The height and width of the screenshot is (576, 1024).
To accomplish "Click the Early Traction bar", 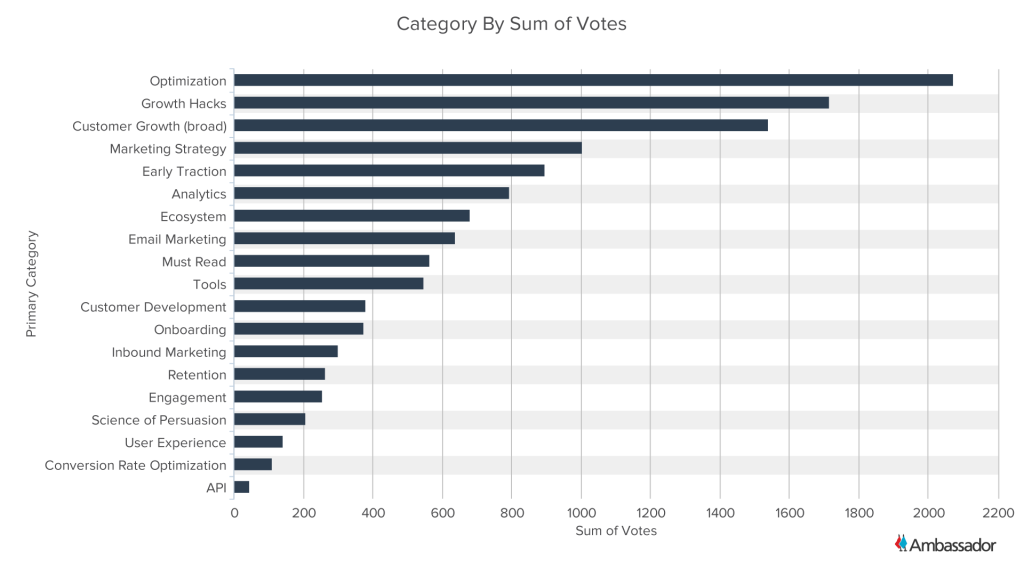I will (x=389, y=171).
